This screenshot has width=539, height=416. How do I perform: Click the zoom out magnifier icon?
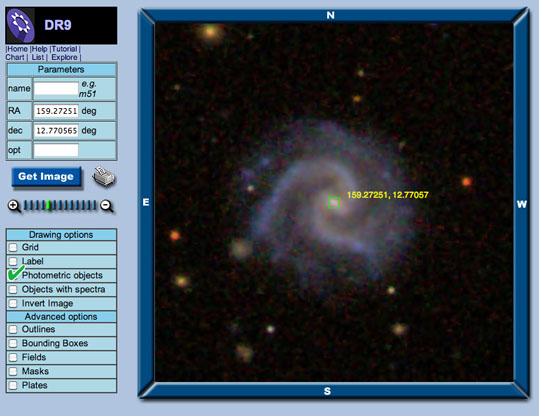coord(107,206)
